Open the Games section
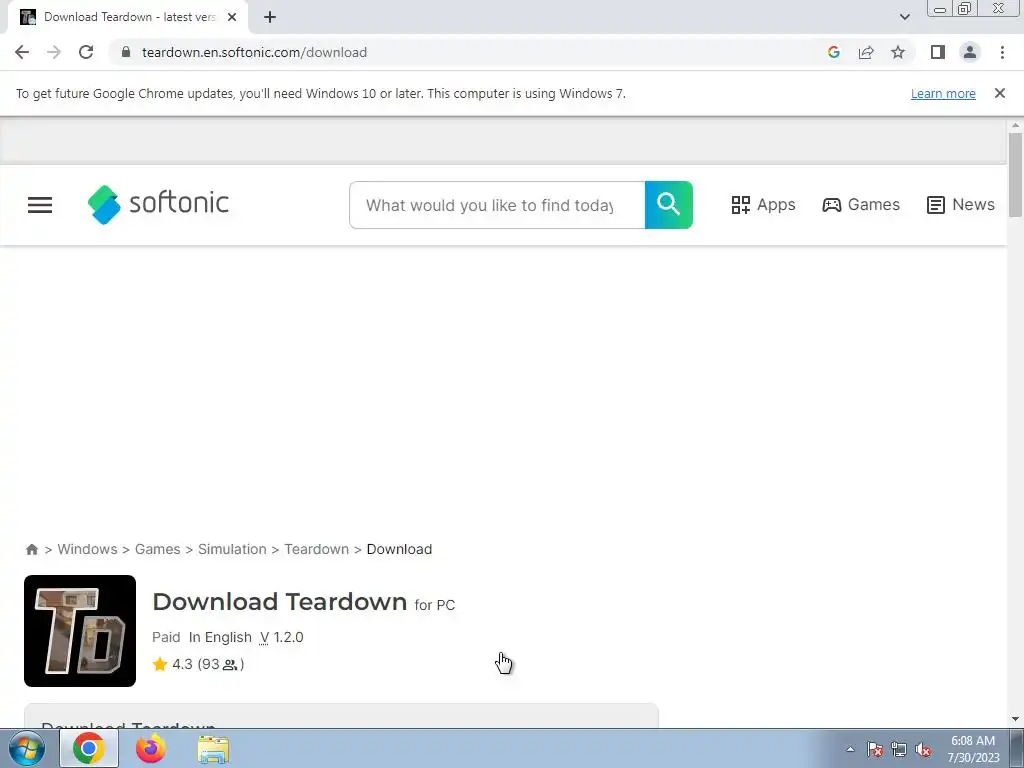Image resolution: width=1024 pixels, height=768 pixels. click(x=861, y=205)
